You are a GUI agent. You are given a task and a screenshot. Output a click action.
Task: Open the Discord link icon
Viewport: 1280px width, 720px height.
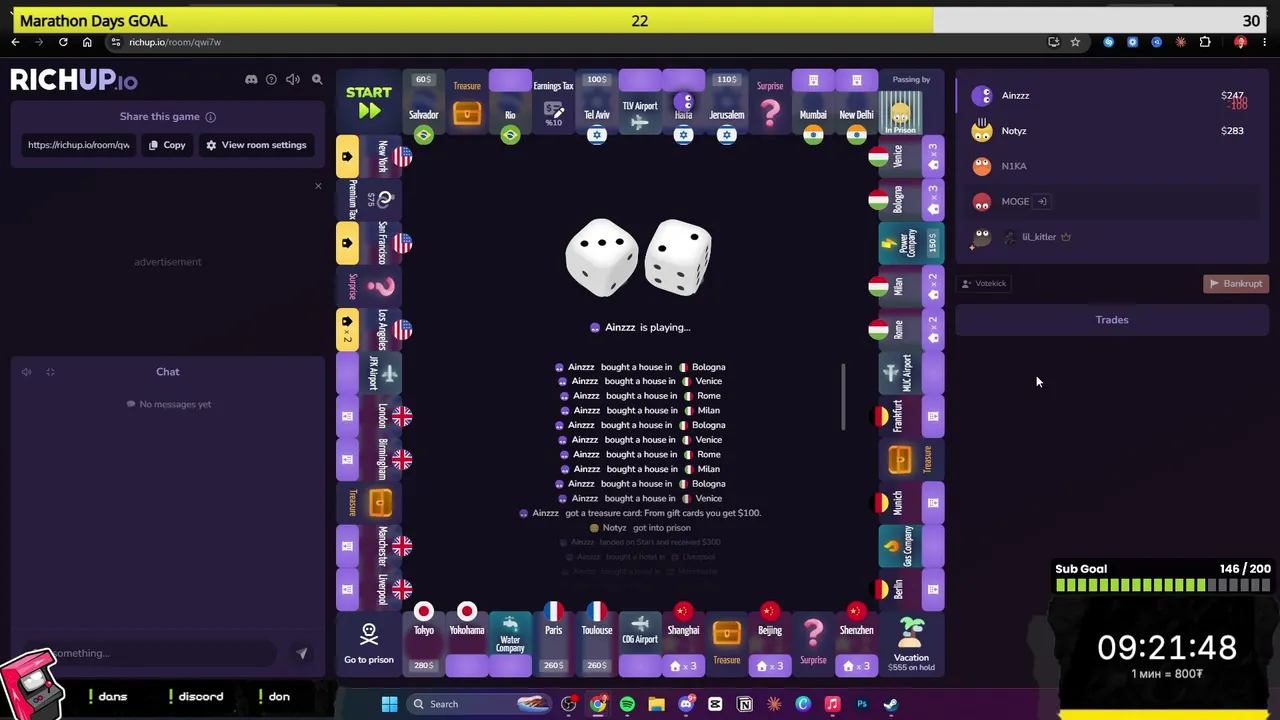251,80
